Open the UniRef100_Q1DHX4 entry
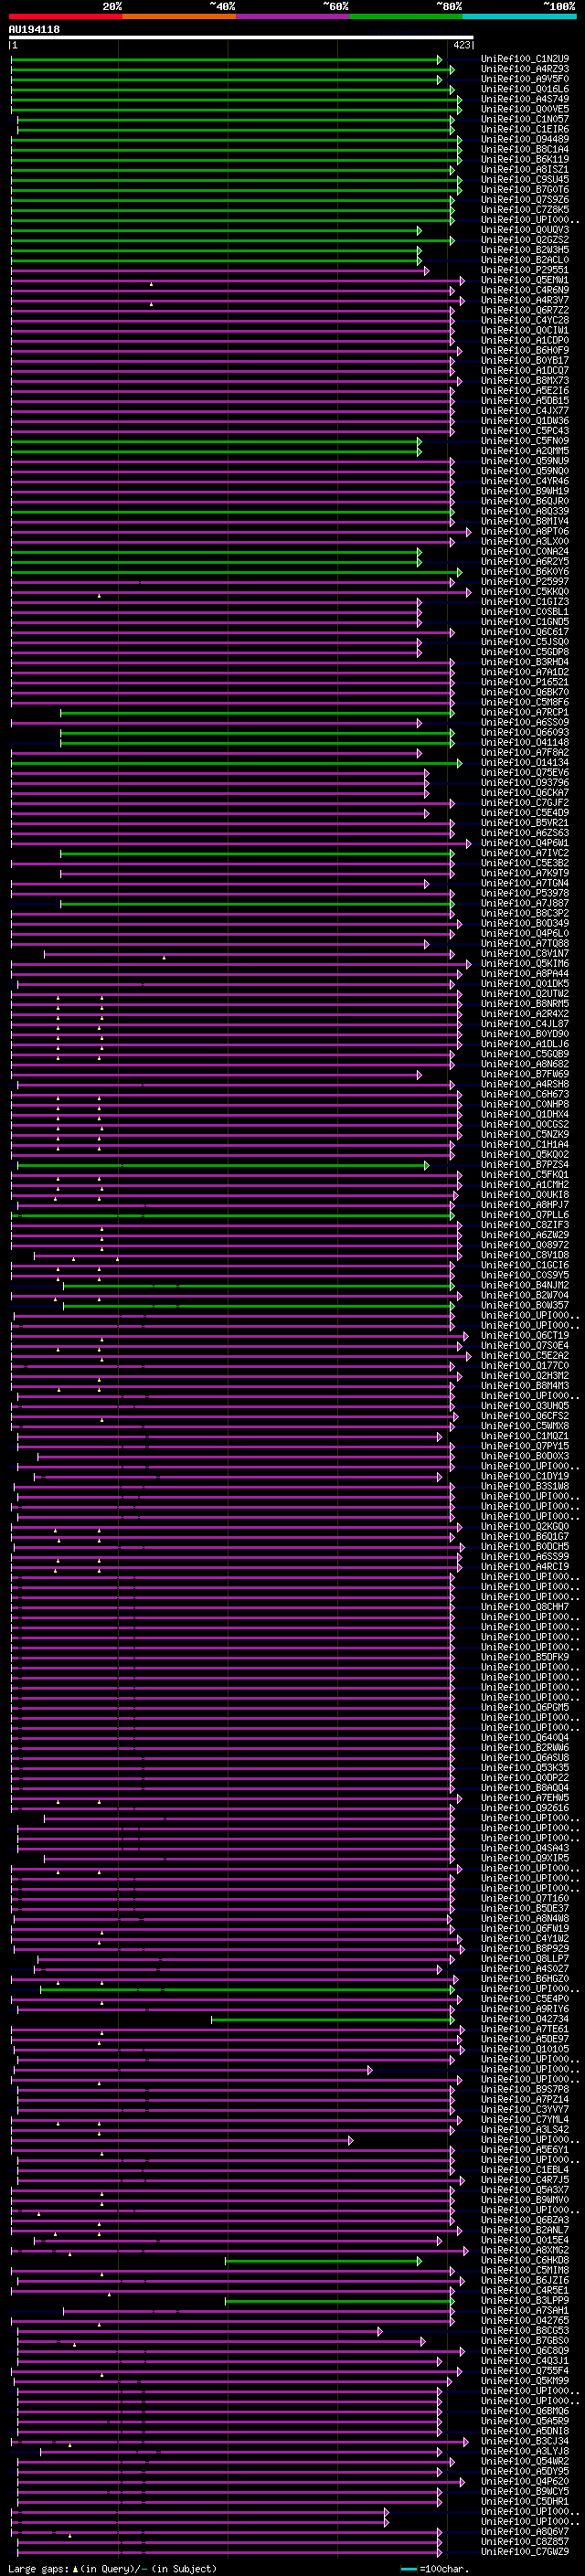The image size is (585, 2576). pyautogui.click(x=525, y=1115)
